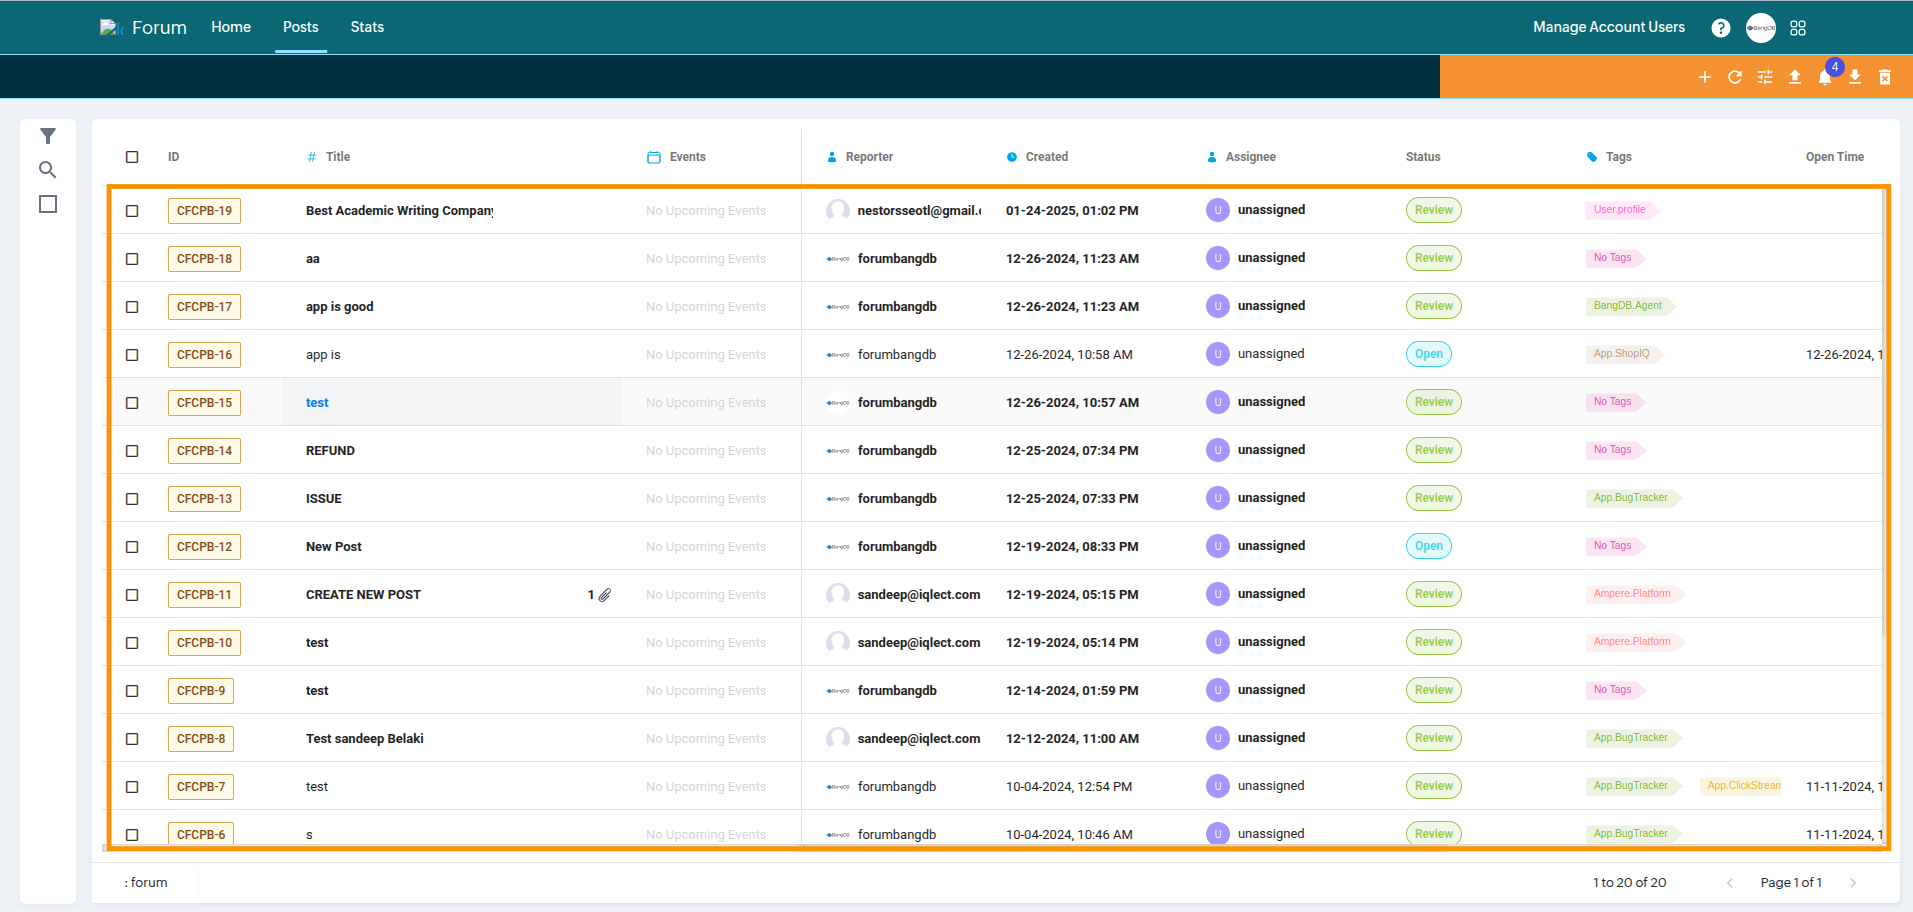Image resolution: width=1913 pixels, height=912 pixels.
Task: Click the Open status badge in row CFCPB-12
Action: coord(1429,546)
